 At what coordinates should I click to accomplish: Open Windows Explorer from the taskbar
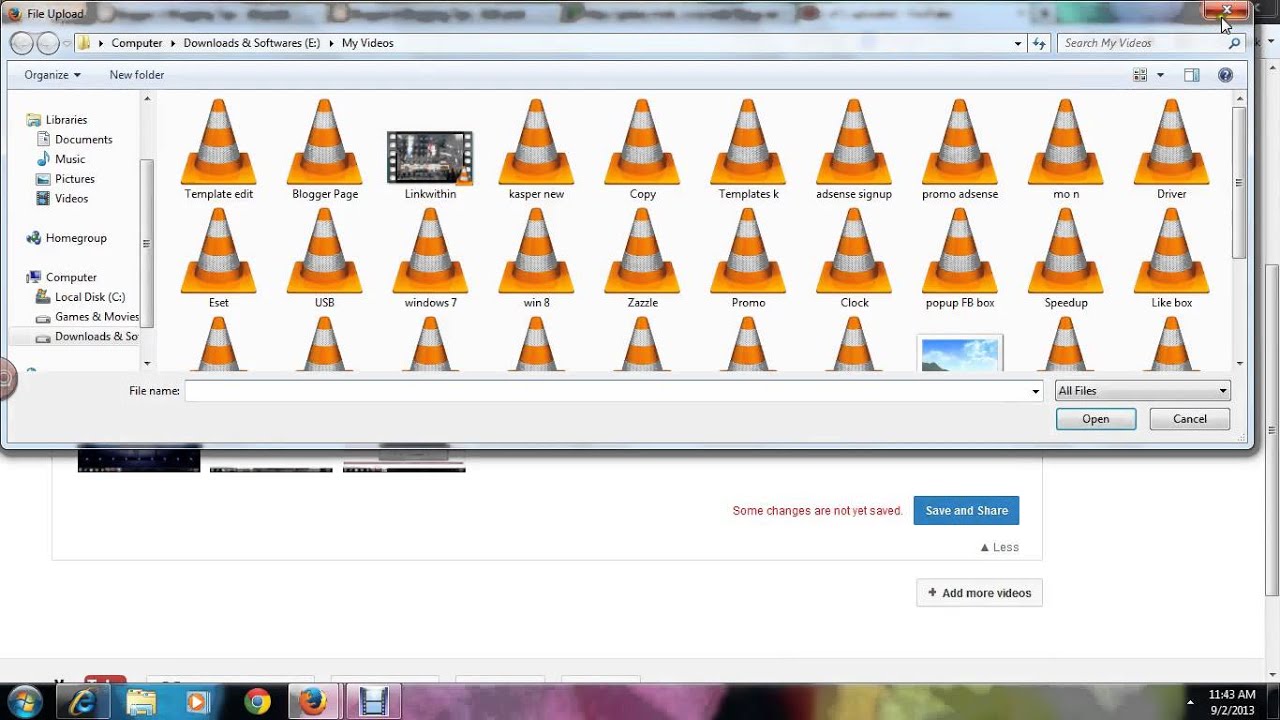141,702
